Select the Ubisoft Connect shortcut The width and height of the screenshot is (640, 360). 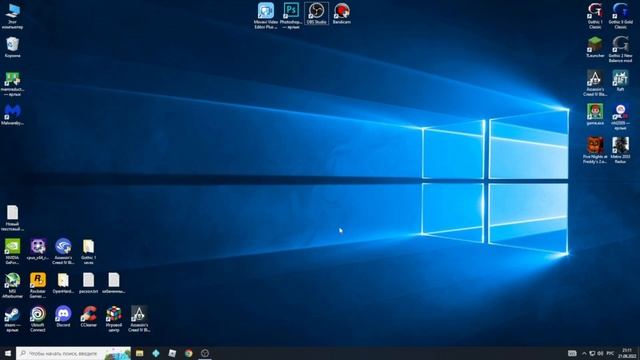38,319
